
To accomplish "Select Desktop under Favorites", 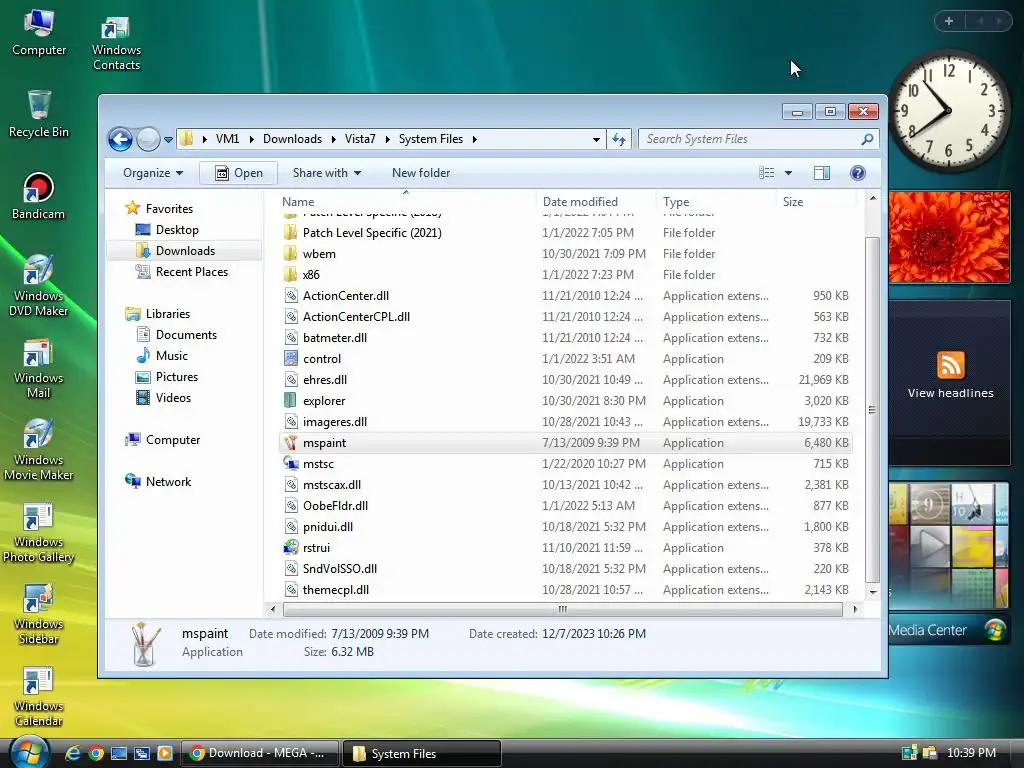I will point(177,230).
